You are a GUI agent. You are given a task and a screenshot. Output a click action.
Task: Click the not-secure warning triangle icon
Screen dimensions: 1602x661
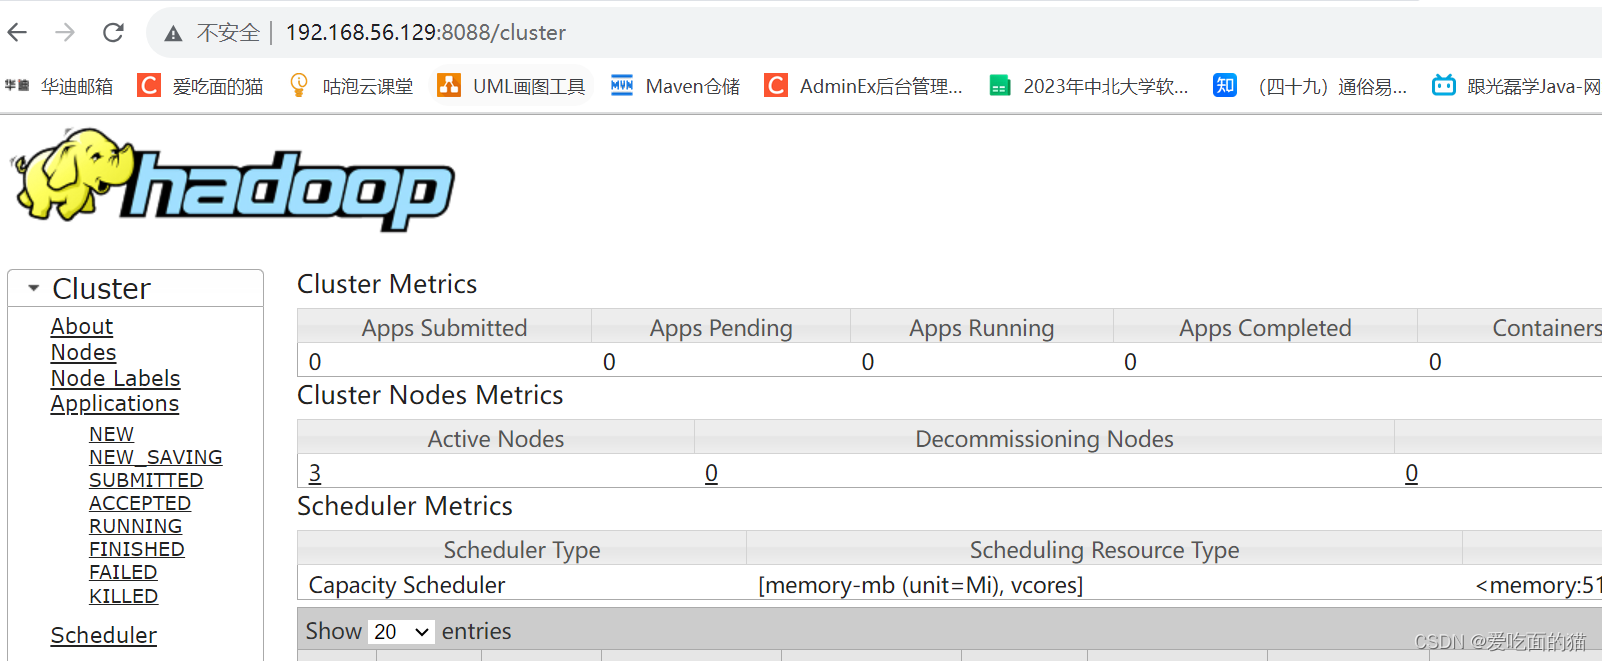coord(173,34)
